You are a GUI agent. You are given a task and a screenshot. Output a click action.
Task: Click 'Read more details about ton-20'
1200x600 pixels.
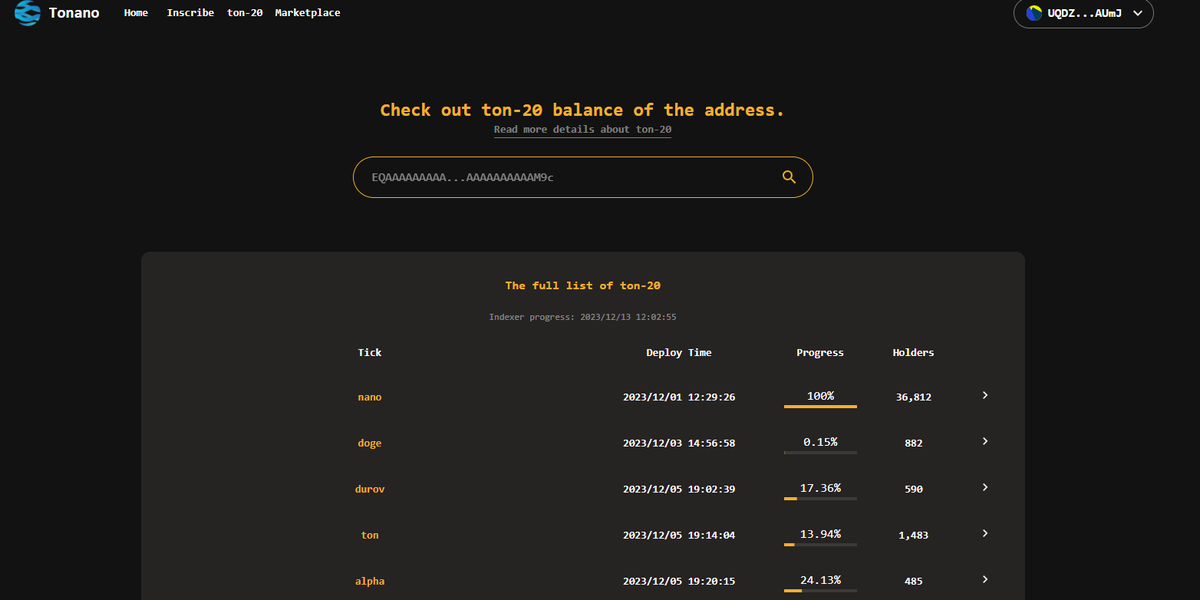[582, 129]
